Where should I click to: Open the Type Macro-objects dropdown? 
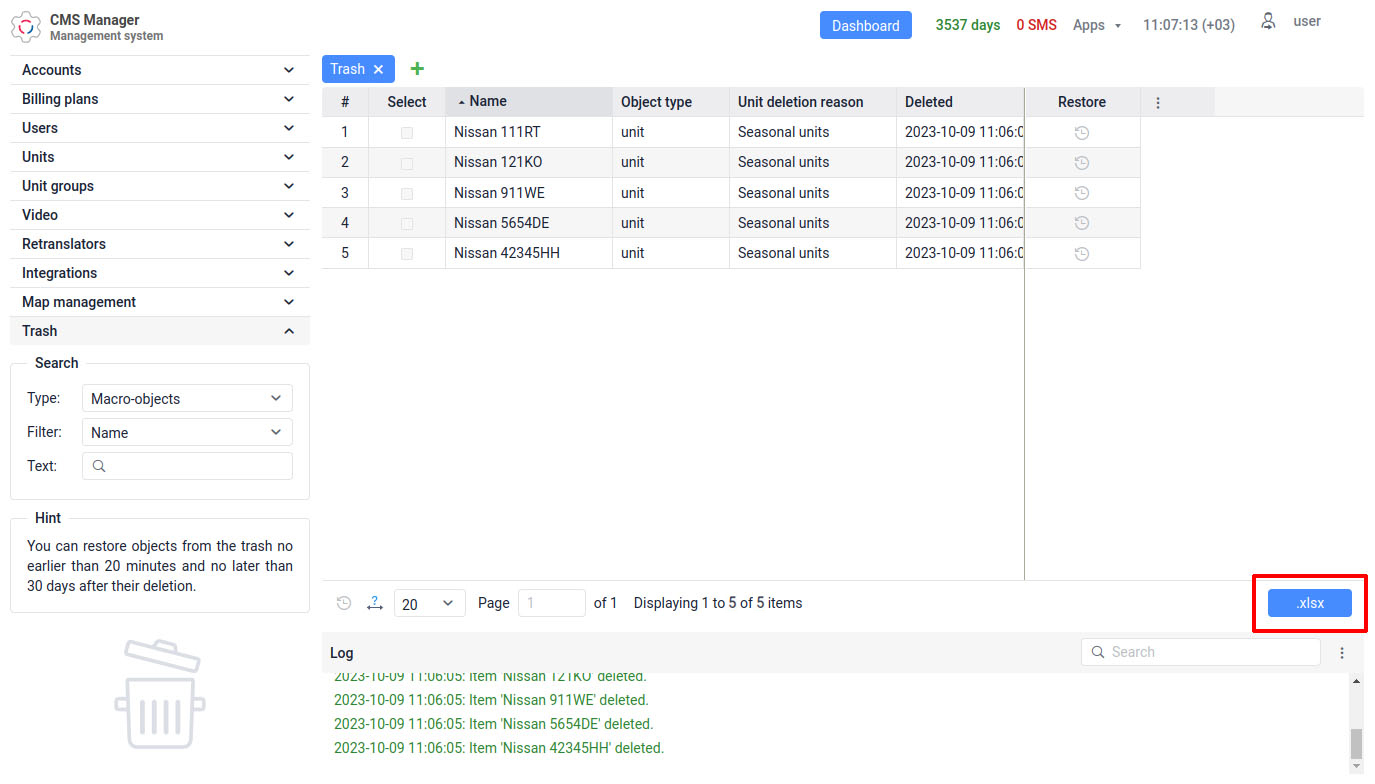tap(187, 398)
